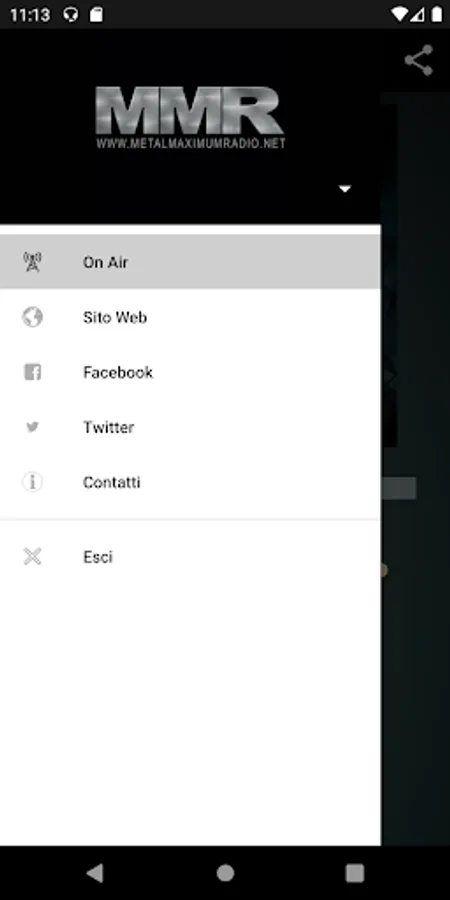Viewport: 450px width, 900px height.
Task: Click the Facebook logo icon
Action: click(x=32, y=372)
